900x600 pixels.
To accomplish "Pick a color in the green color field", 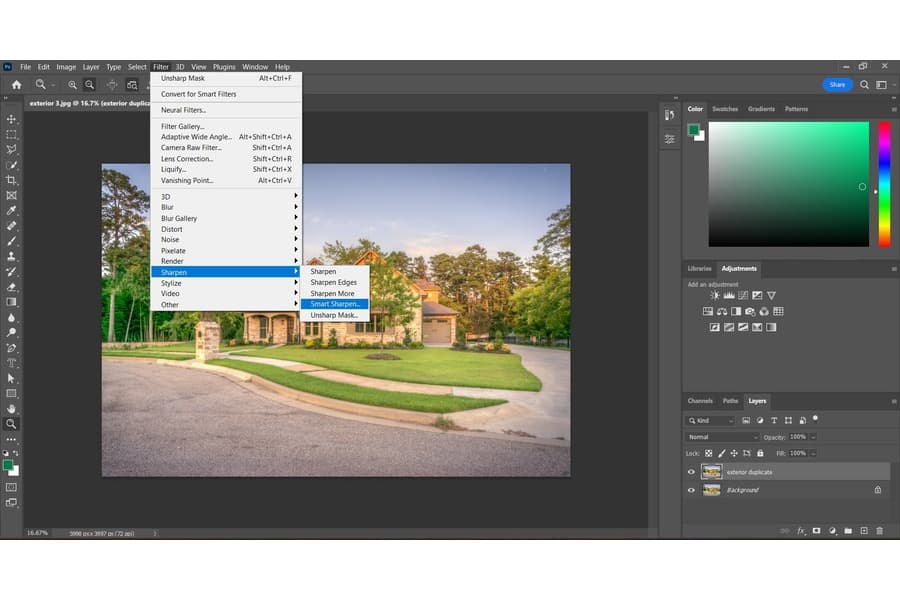I will tap(789, 184).
